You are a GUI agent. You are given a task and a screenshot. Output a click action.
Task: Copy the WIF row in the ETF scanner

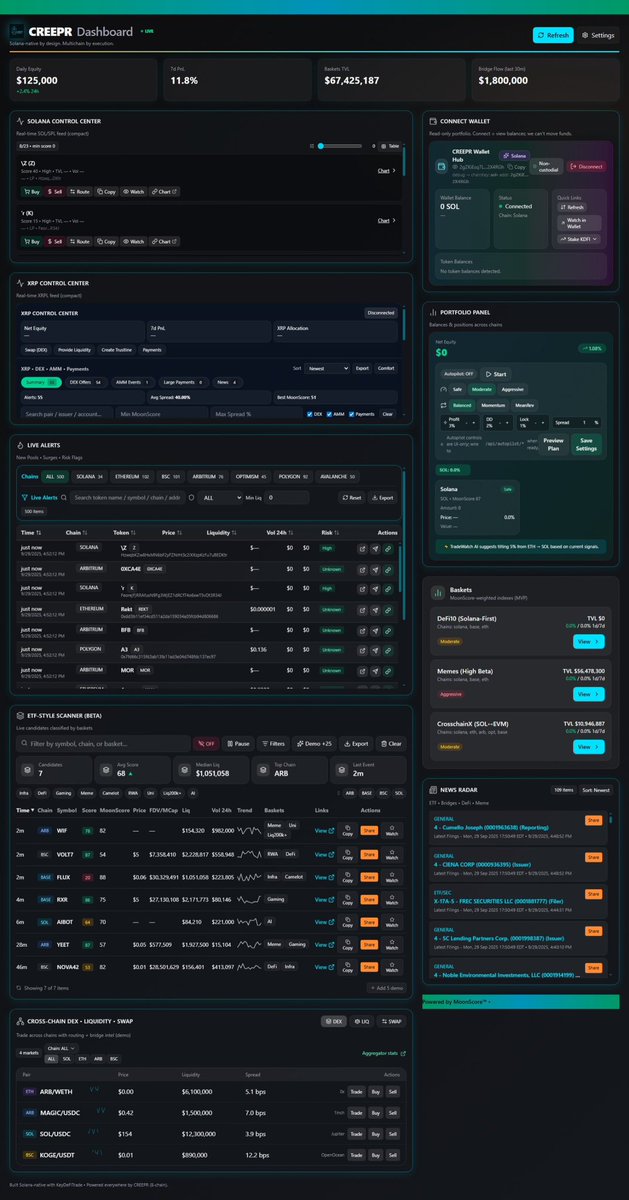[x=347, y=829]
